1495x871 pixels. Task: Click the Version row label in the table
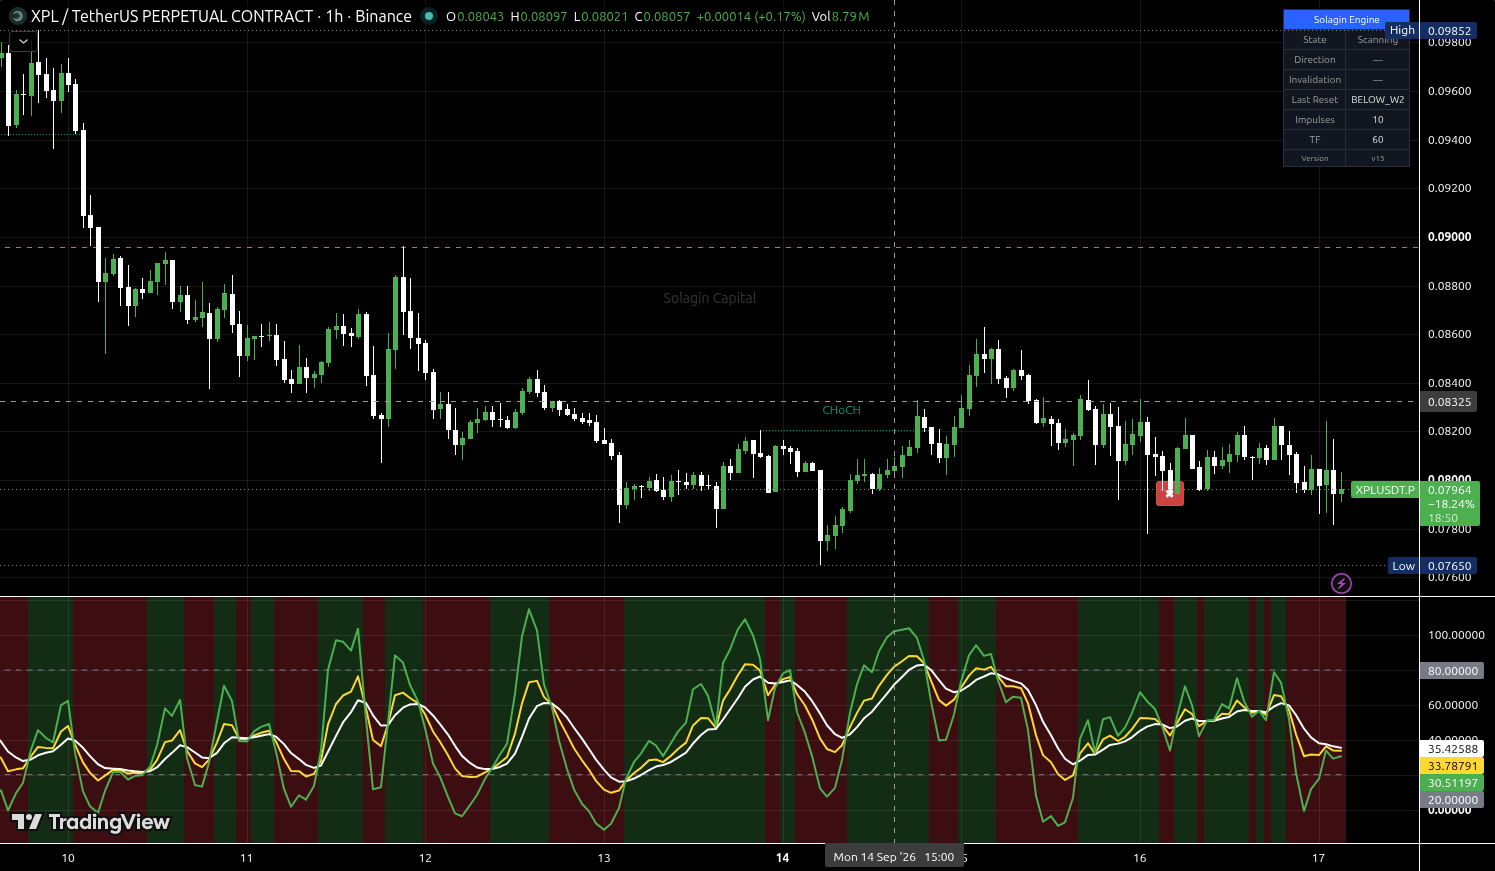click(x=1314, y=158)
